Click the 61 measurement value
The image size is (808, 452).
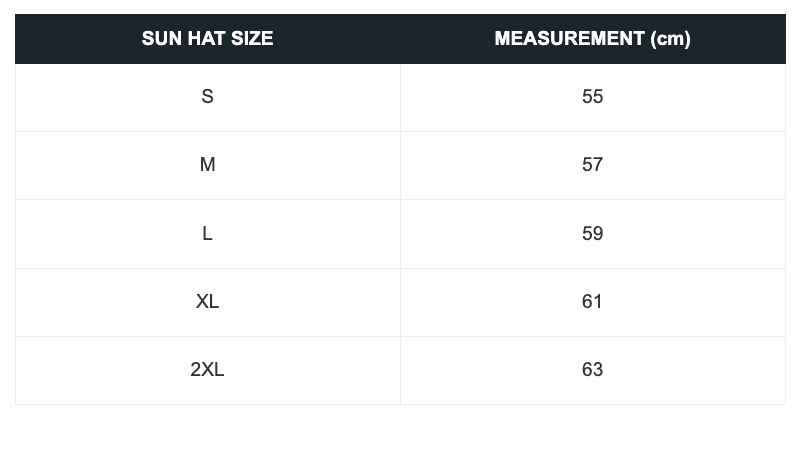pyautogui.click(x=592, y=302)
